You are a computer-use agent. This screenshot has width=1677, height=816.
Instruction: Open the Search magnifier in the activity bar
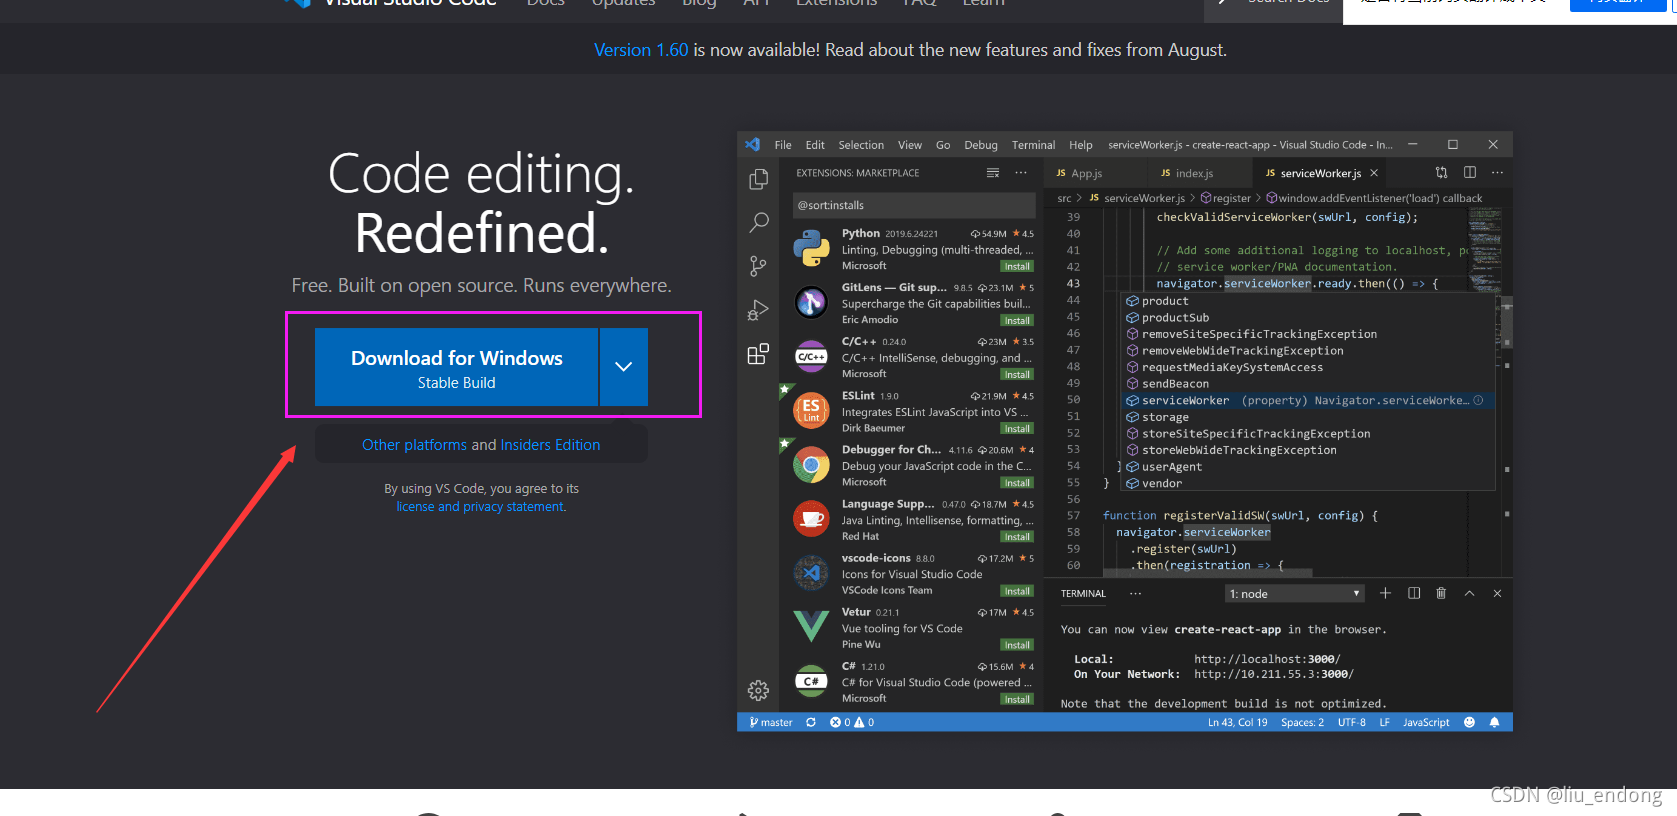tap(759, 222)
